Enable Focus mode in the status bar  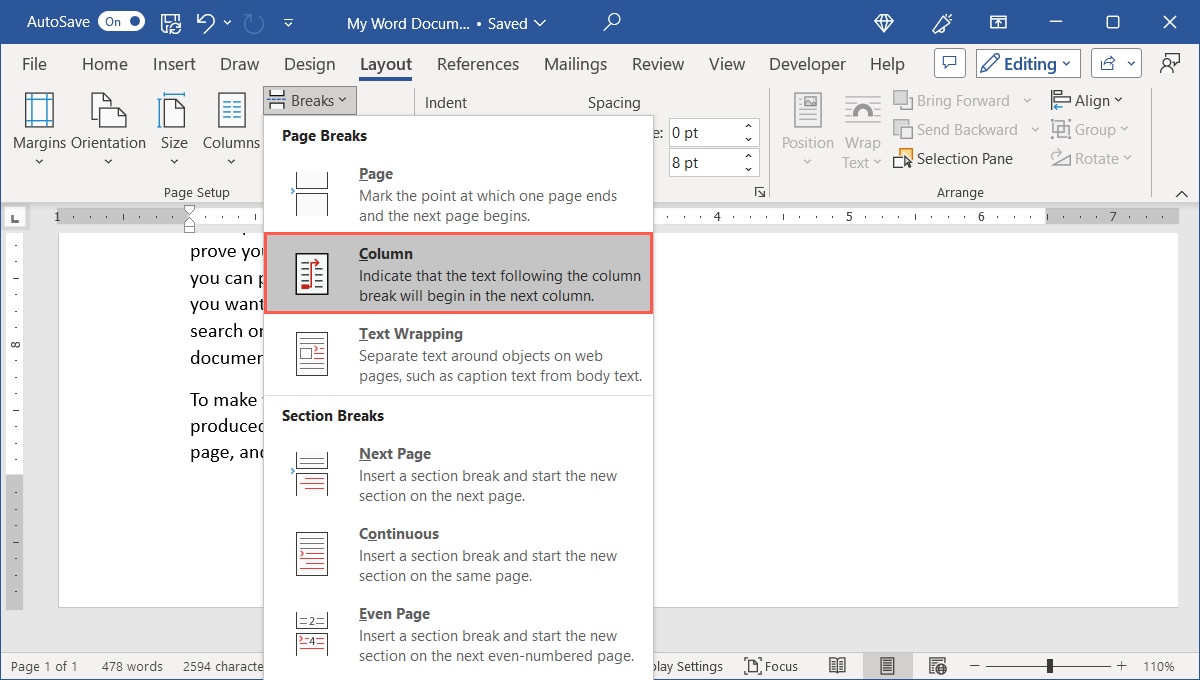[771, 665]
